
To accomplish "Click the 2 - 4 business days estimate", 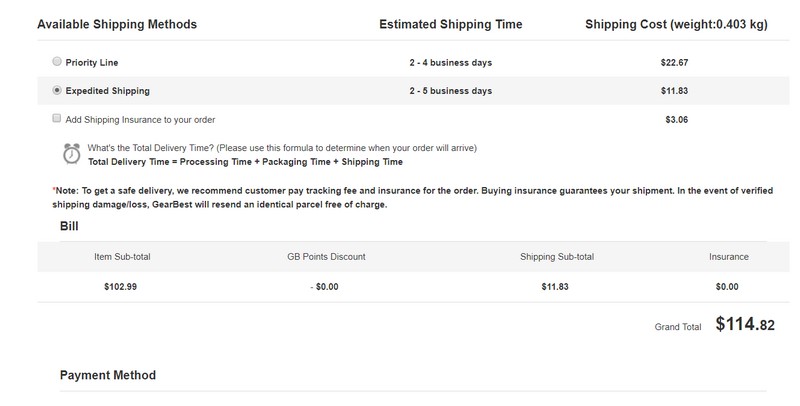I will [451, 63].
